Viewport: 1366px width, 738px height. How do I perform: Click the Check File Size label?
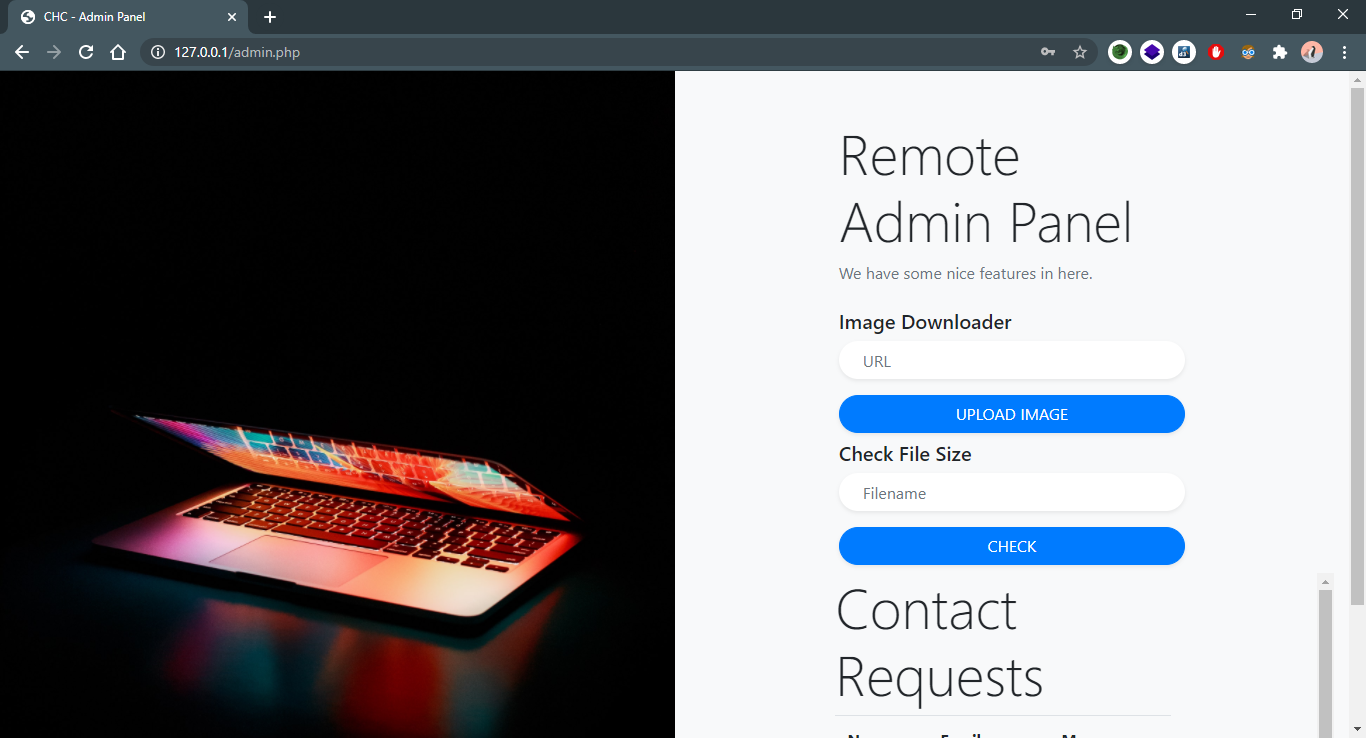click(x=905, y=454)
